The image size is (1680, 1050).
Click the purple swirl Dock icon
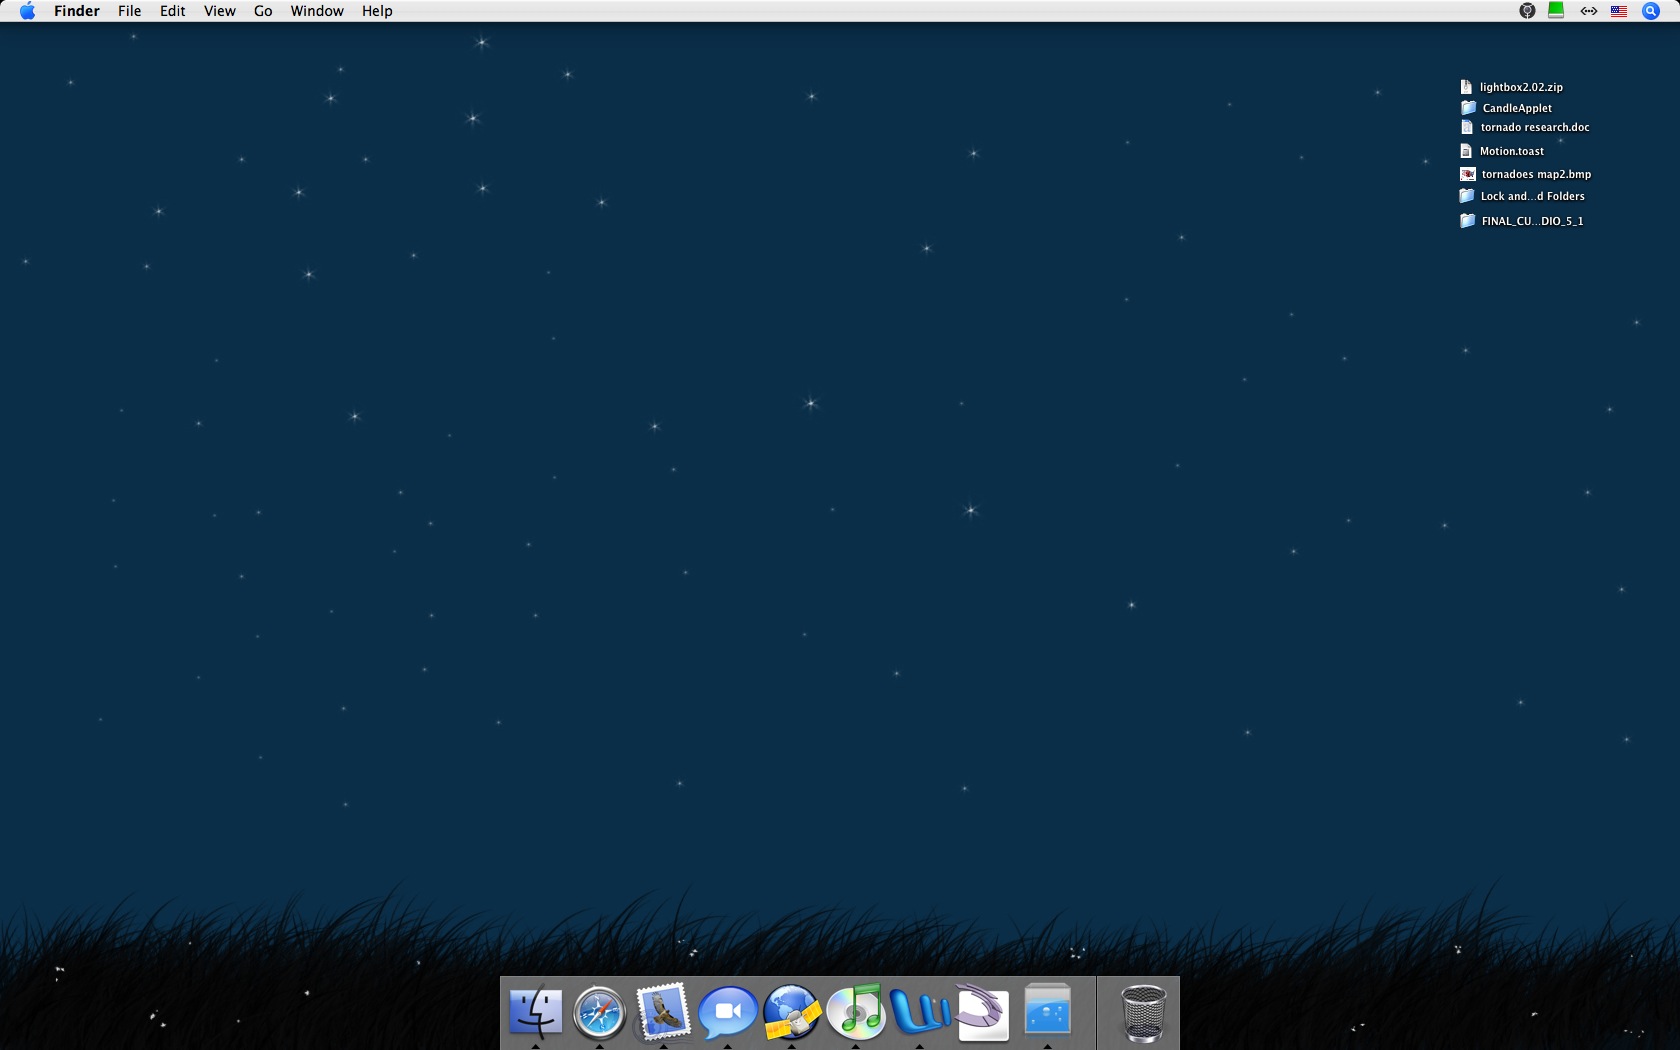(x=983, y=1012)
